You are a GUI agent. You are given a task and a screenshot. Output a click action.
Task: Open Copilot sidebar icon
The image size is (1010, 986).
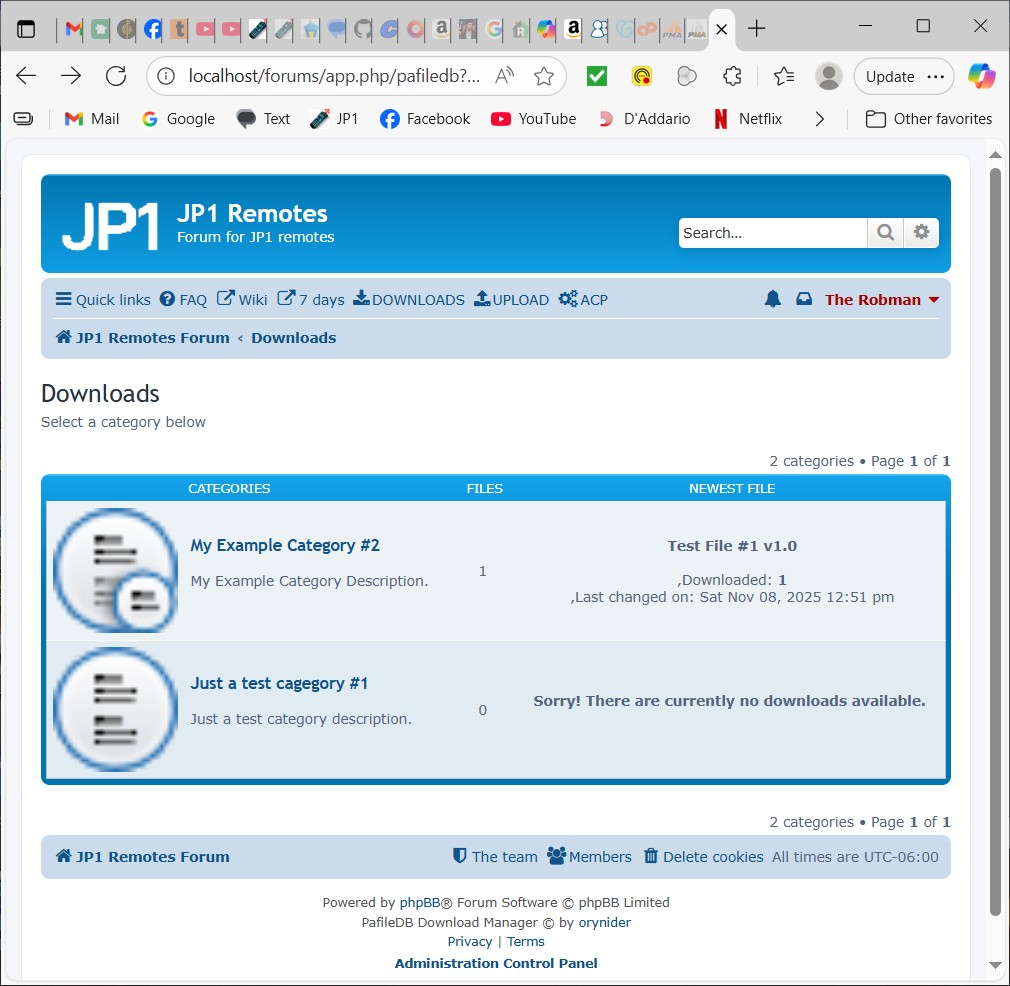point(981,76)
